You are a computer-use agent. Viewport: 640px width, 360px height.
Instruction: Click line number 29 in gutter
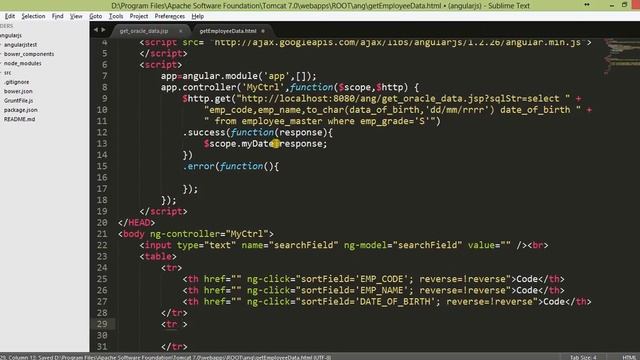pyautogui.click(x=102, y=324)
